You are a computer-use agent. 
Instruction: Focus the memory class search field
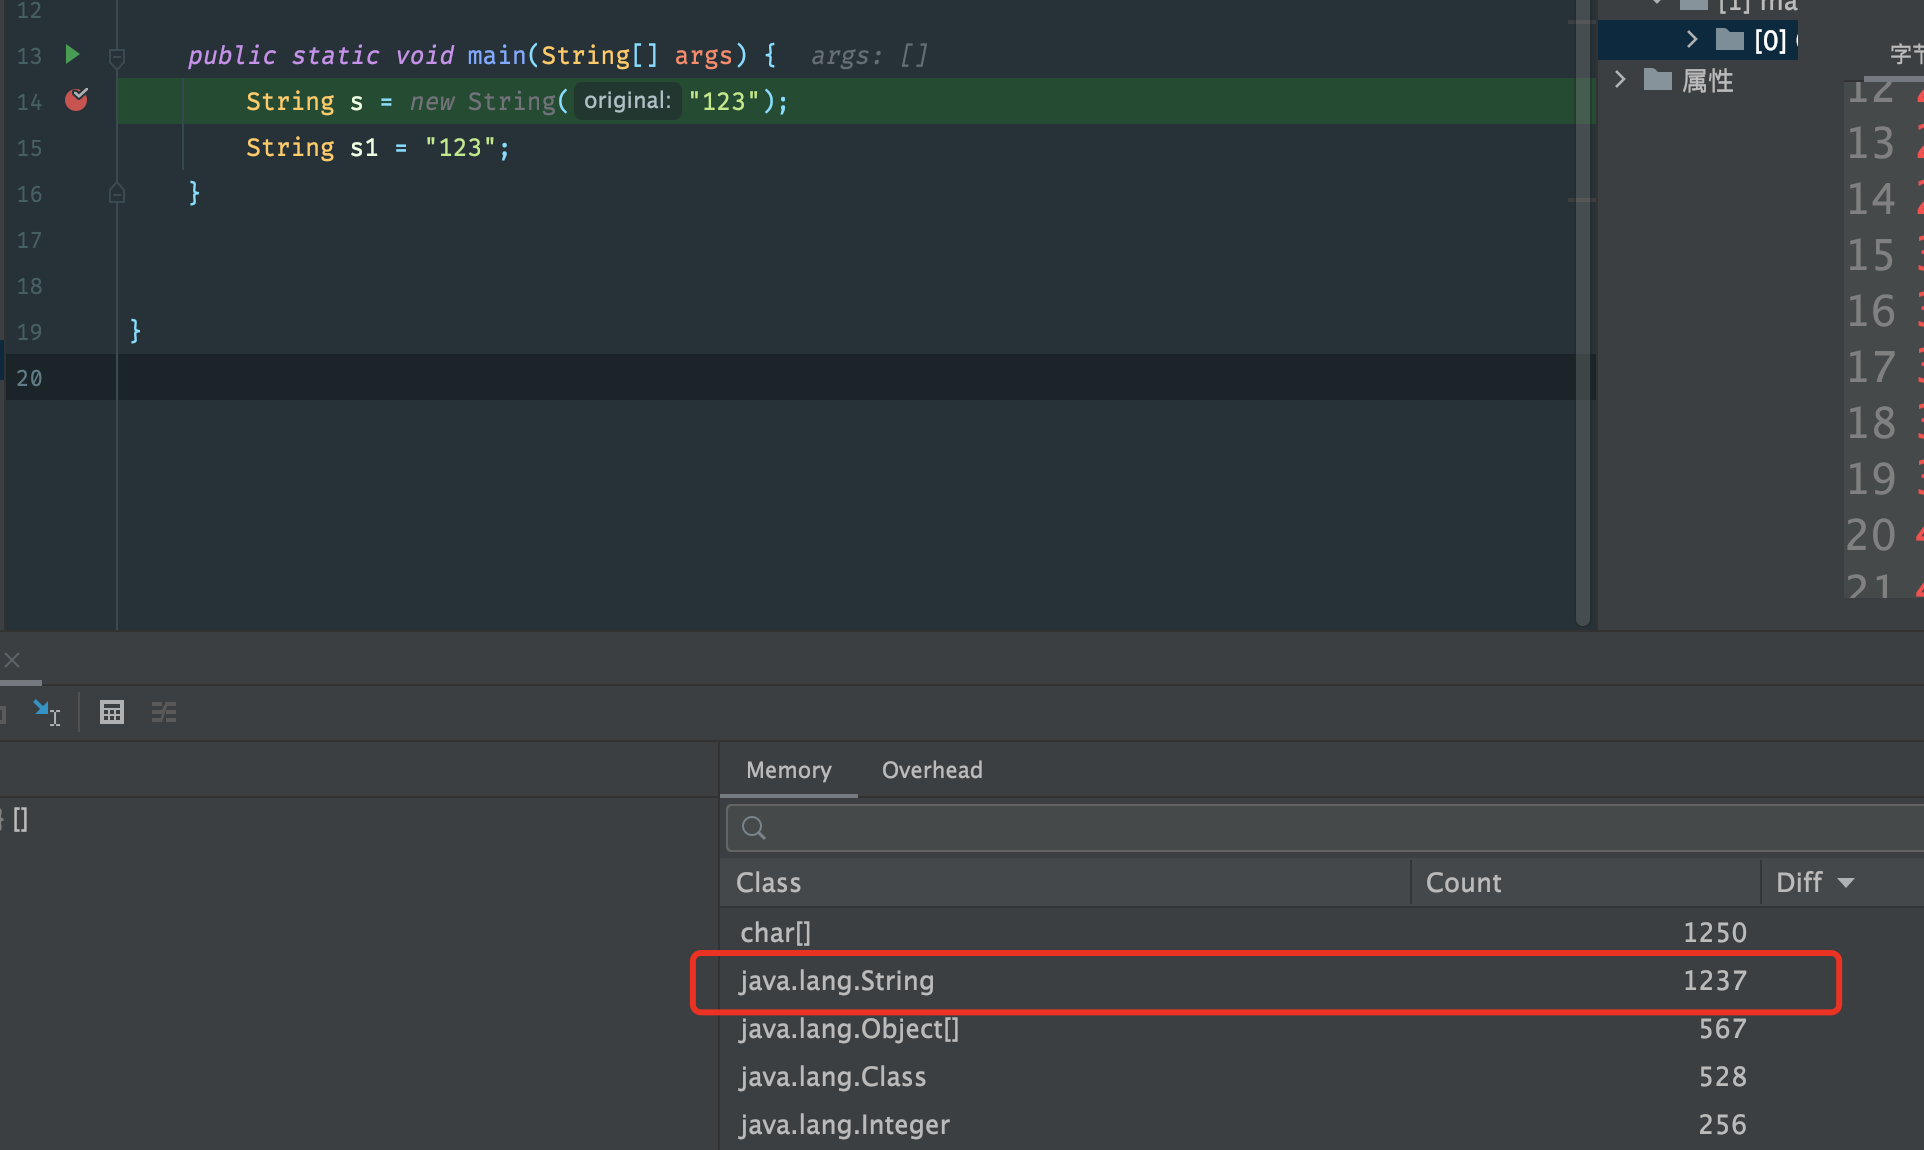[1324, 828]
